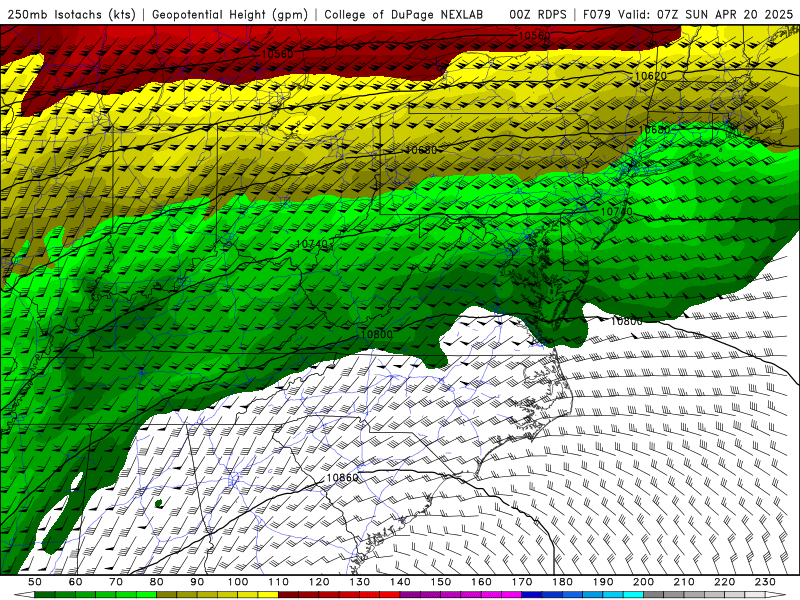
Task: Click the 10620 height contour label
Action: [x=650, y=76]
